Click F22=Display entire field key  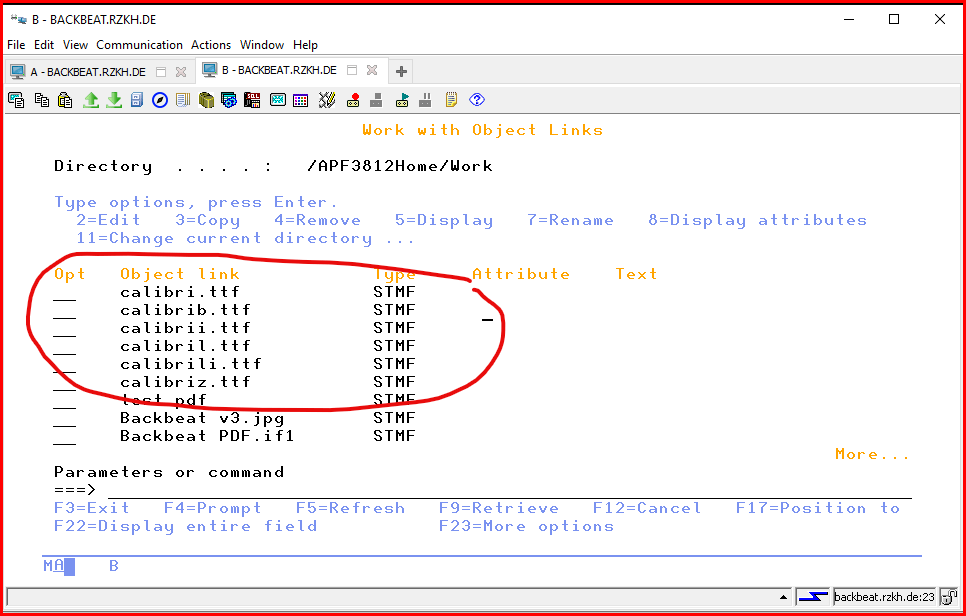point(185,526)
